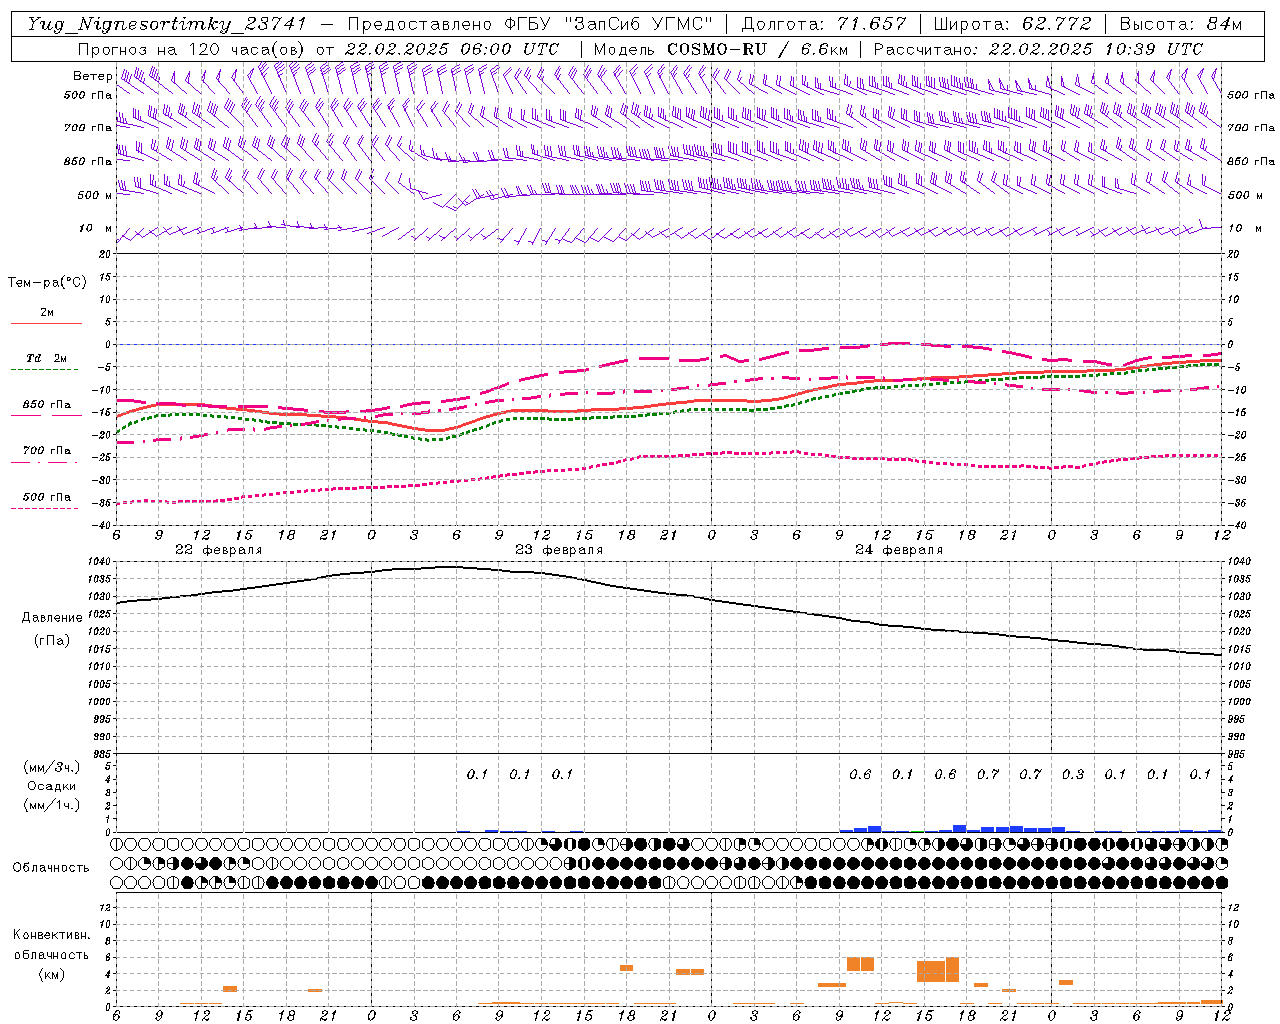
Task: Click the '(гПа)' unit label under Давление
Action: [50, 641]
